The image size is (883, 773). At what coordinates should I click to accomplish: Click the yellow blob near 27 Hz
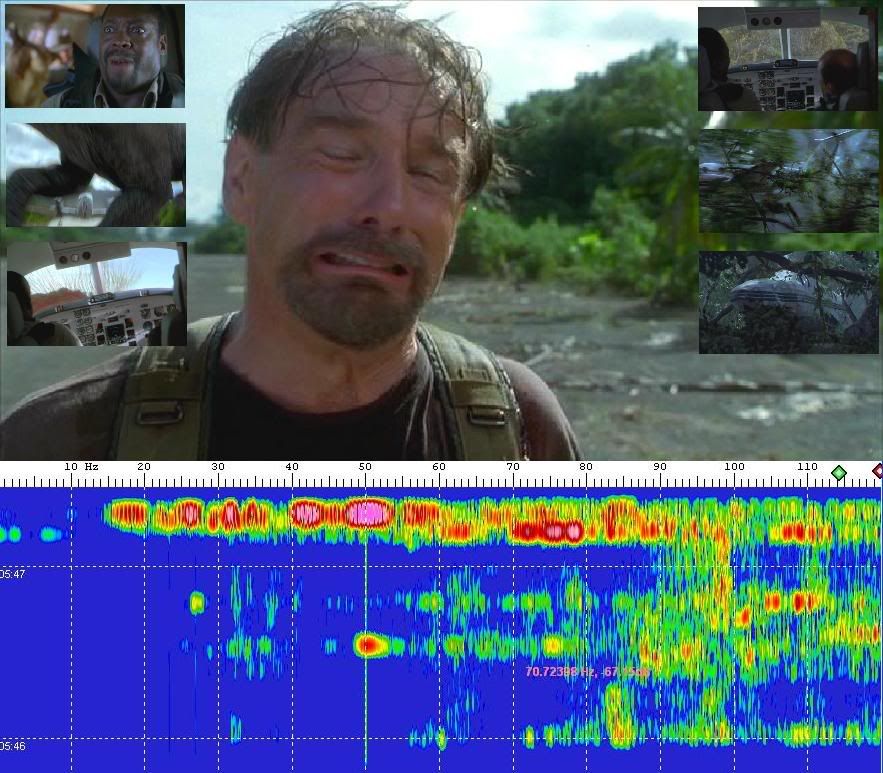(197, 602)
